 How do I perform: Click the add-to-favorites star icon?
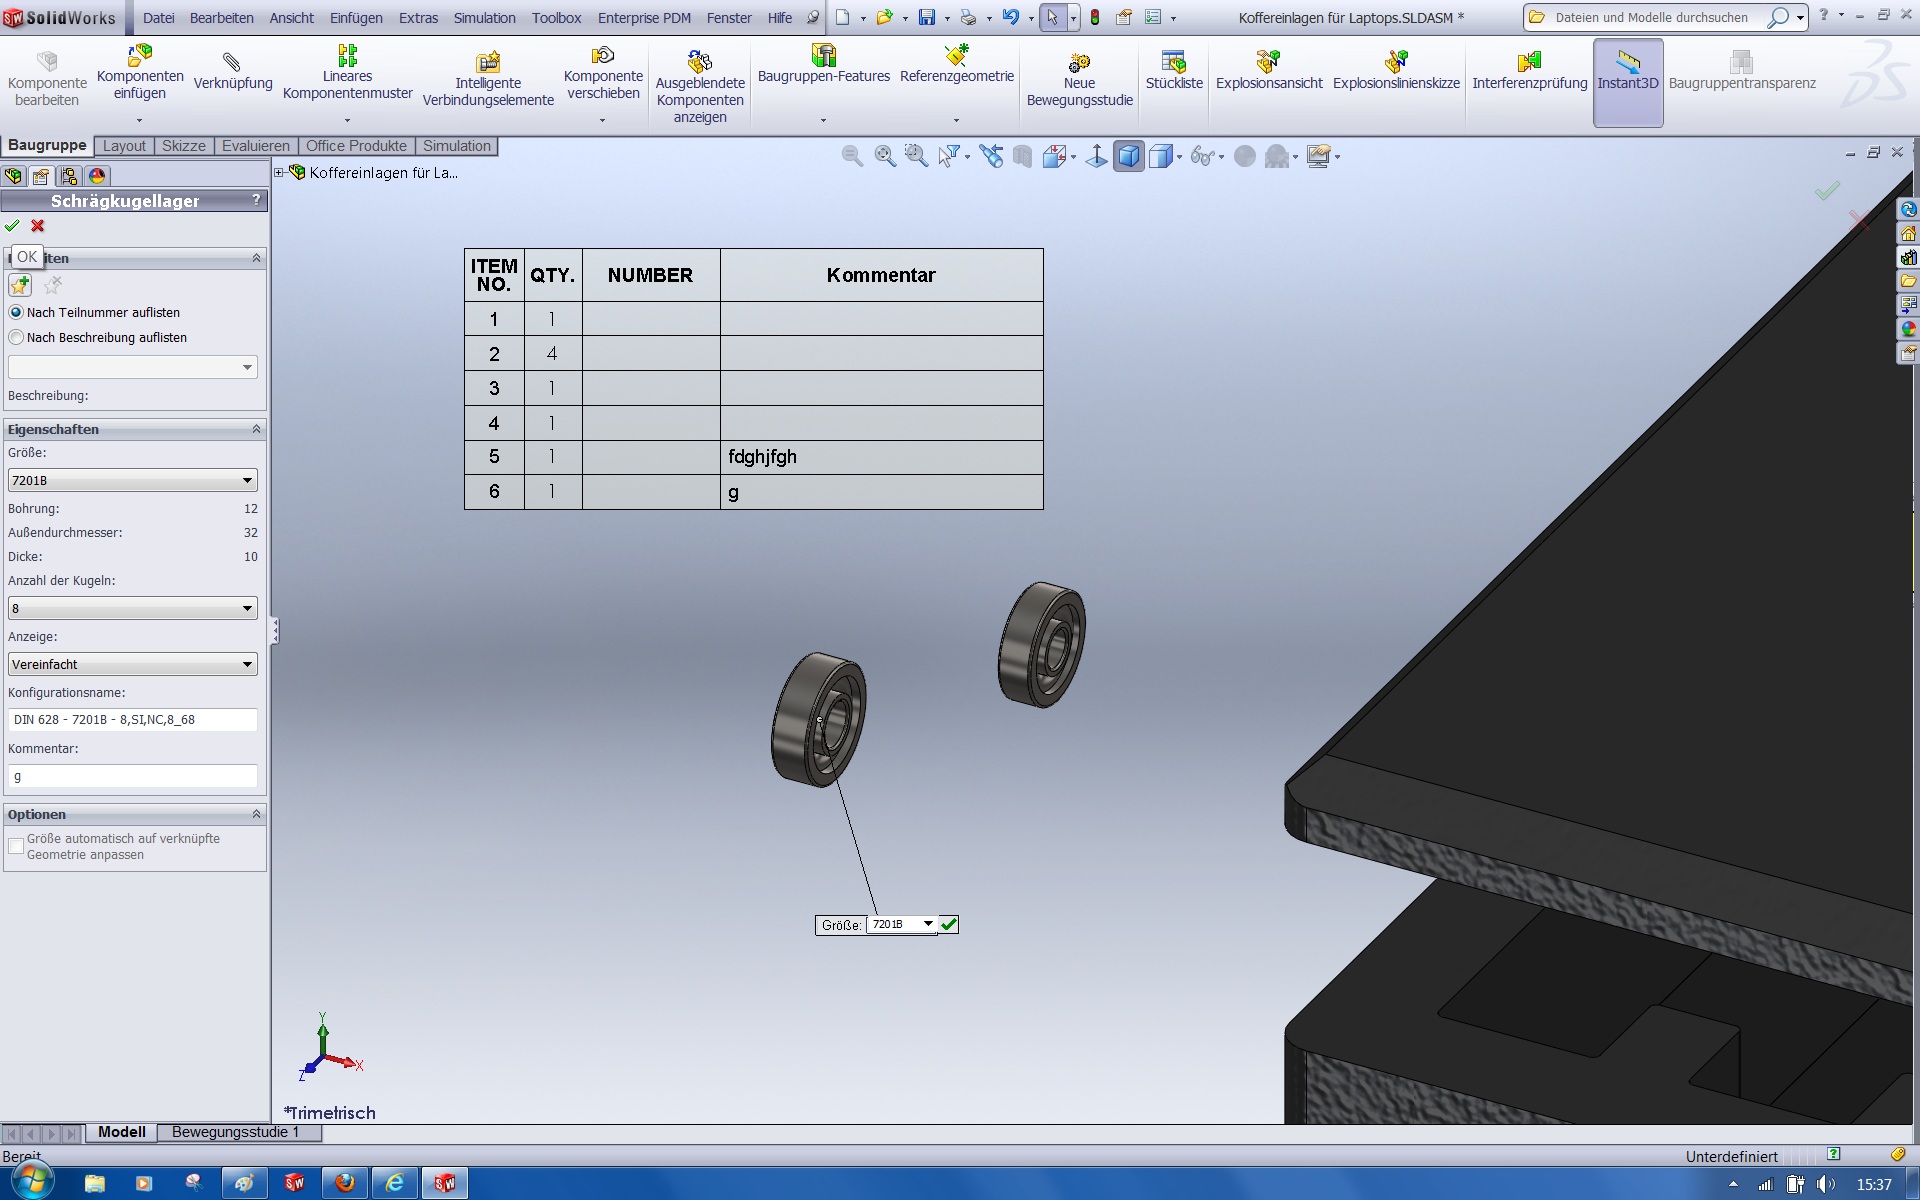[20, 286]
